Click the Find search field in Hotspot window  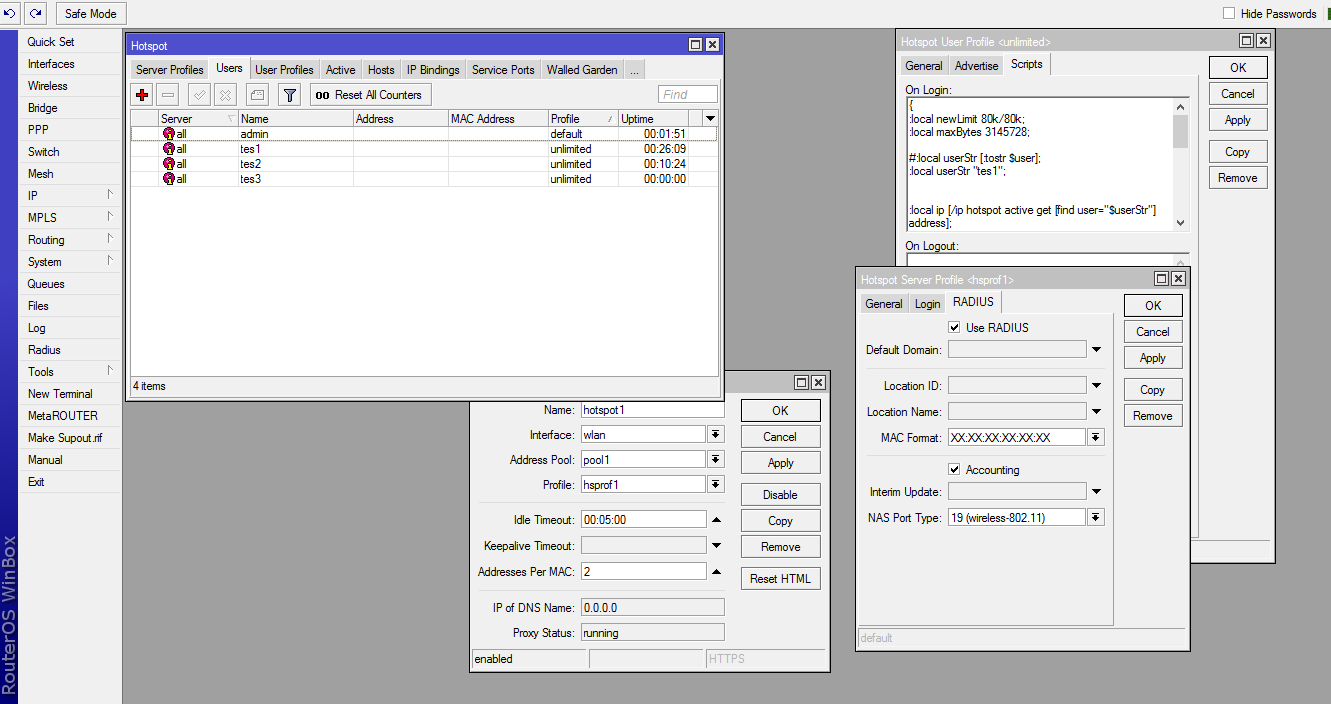[x=688, y=95]
